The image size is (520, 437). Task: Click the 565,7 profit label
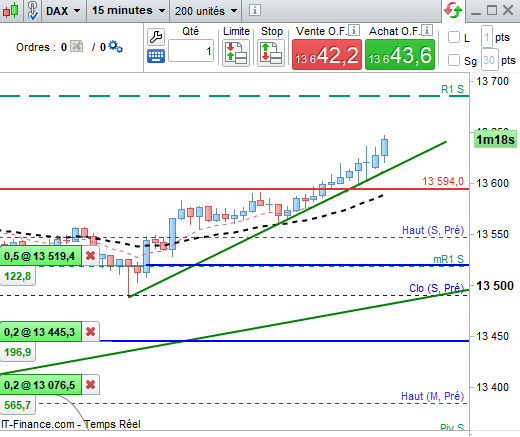coord(17,405)
